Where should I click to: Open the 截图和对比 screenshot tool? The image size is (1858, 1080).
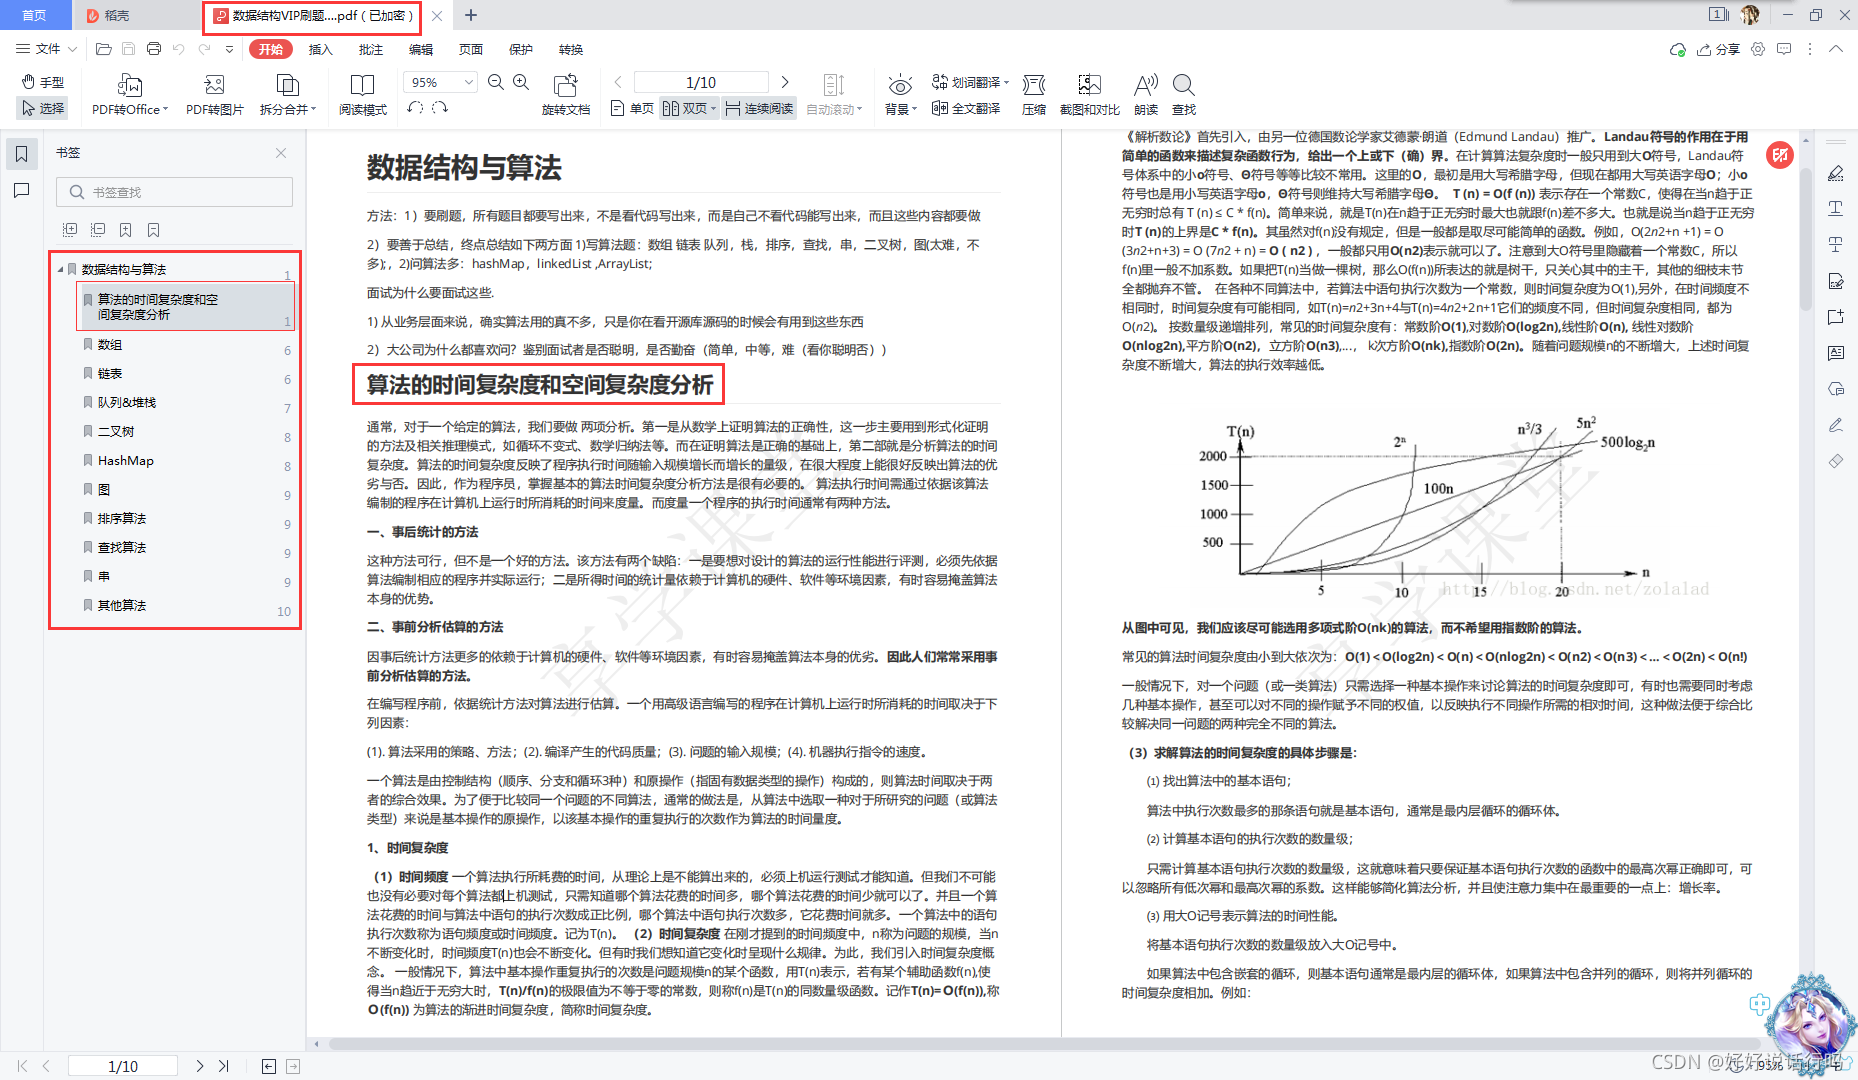(x=1089, y=94)
